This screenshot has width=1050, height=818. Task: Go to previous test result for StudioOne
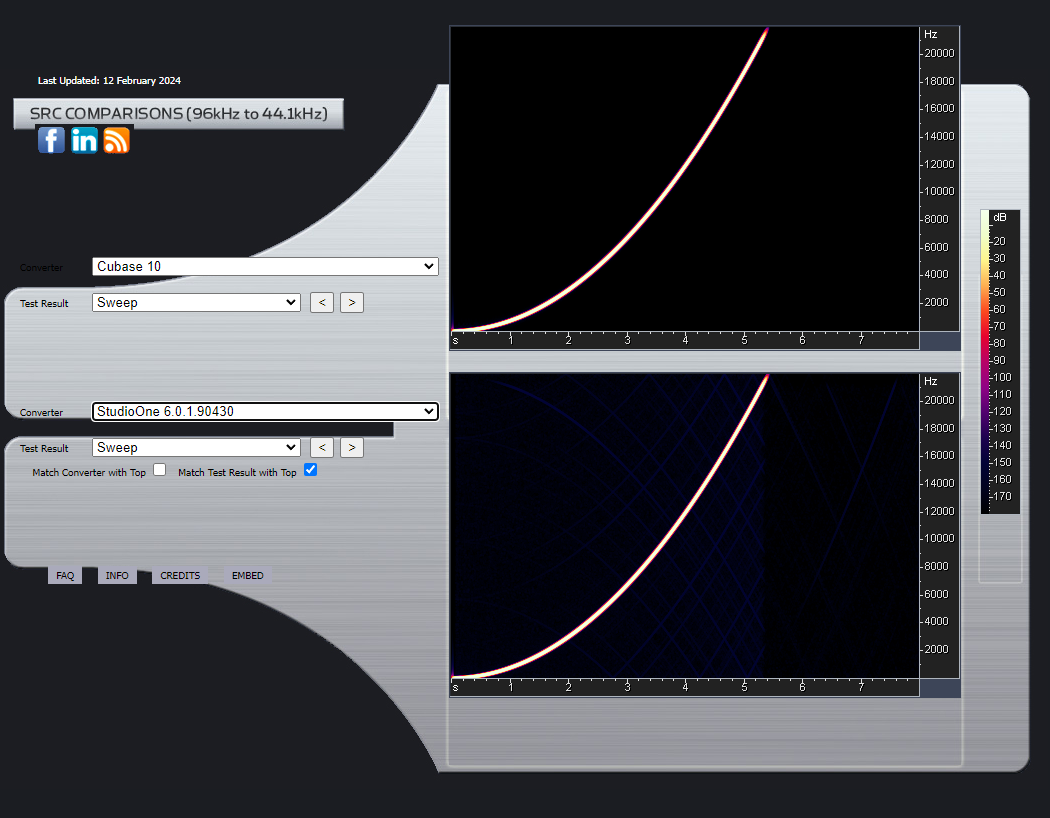[322, 448]
